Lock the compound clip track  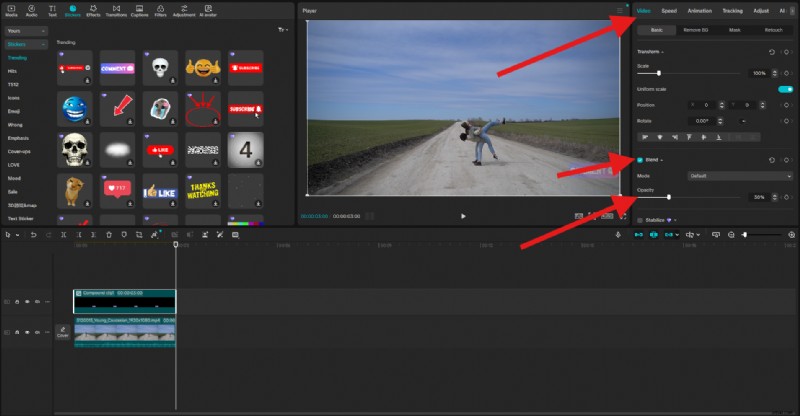[17, 302]
